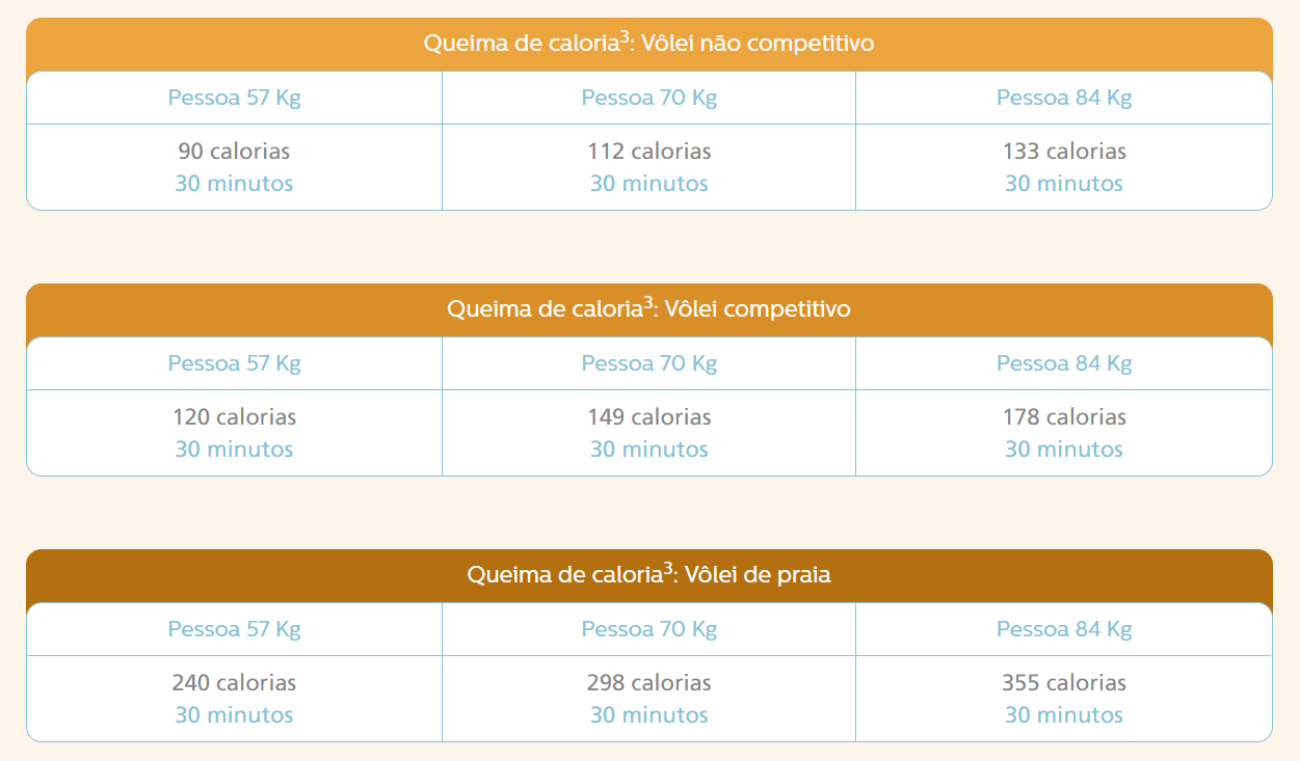Viewport: 1300px width, 761px height.
Task: Click the '240 calorias' value
Action: tap(234, 683)
